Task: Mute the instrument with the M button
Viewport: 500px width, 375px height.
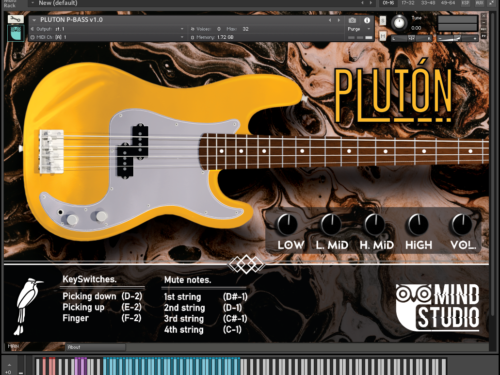Action: tap(383, 35)
